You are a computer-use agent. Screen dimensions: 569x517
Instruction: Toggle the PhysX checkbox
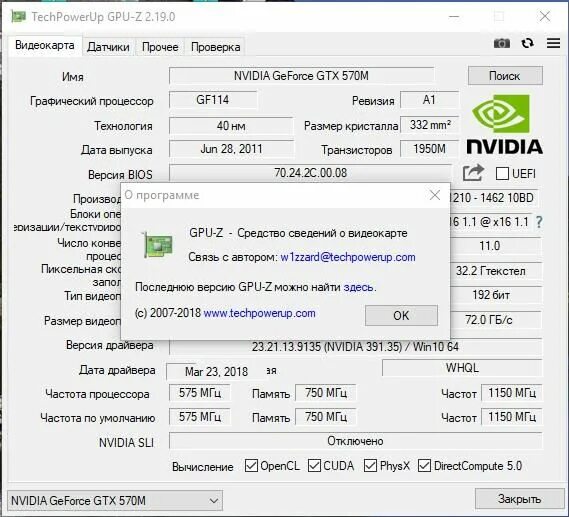(370, 465)
